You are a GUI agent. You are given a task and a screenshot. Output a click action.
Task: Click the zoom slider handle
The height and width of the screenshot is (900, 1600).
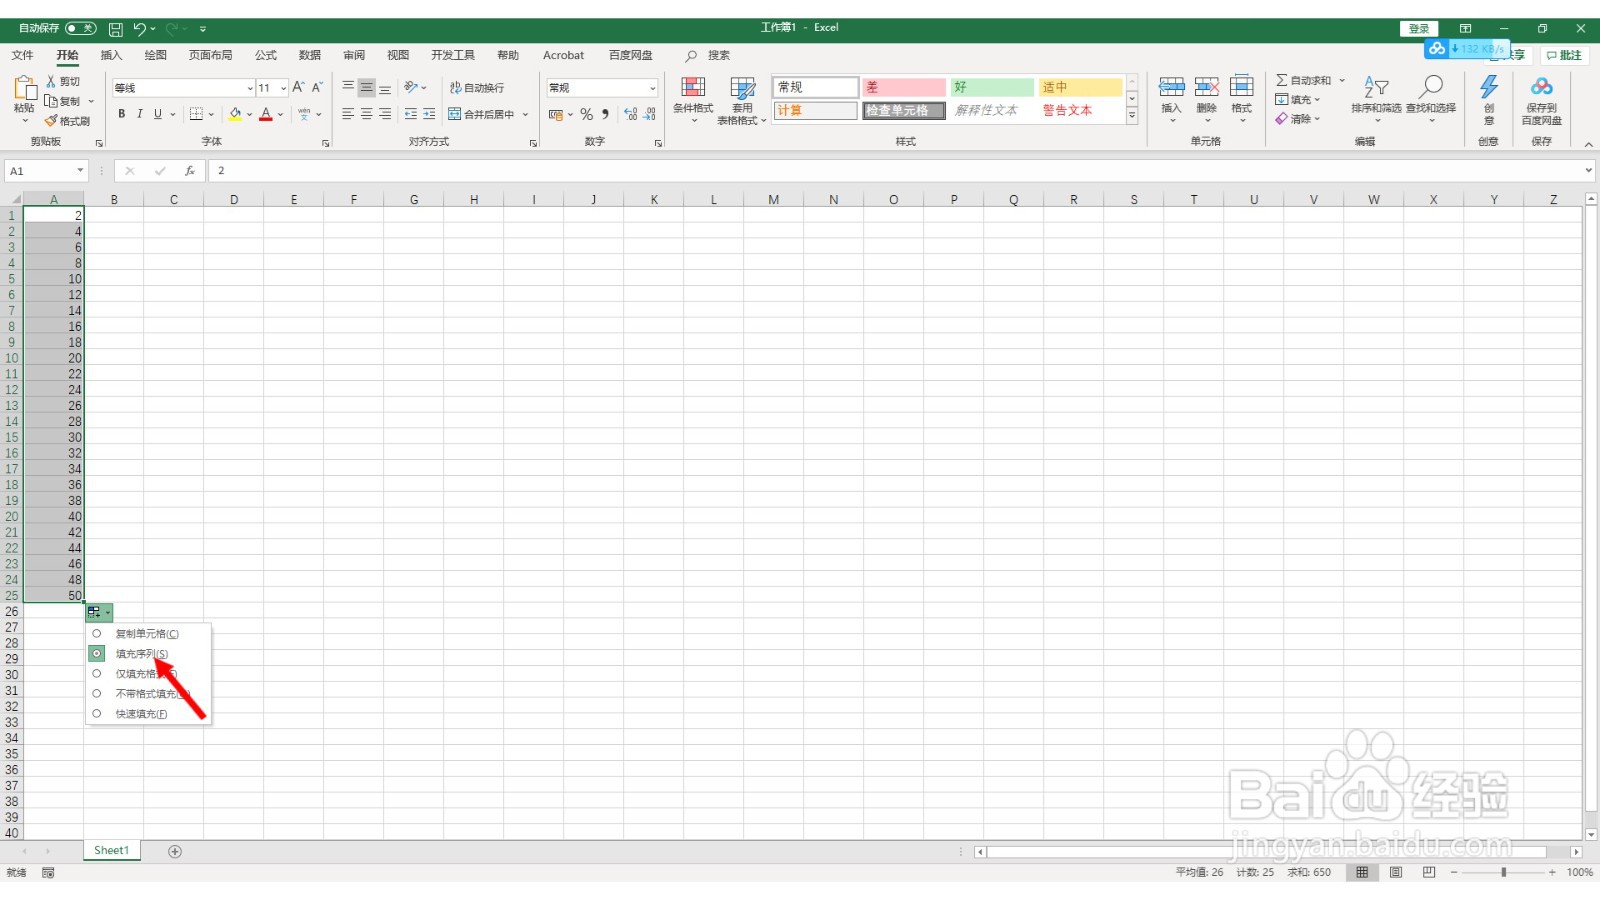coord(1503,872)
